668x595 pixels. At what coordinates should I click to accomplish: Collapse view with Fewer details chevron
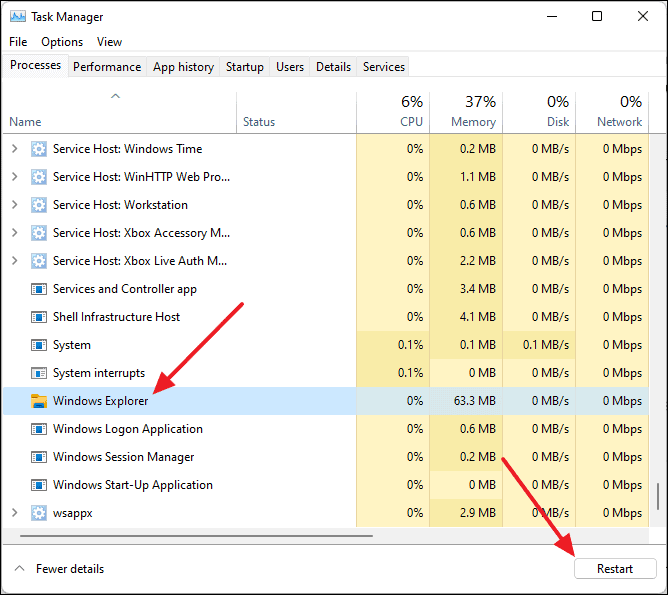coord(19,569)
